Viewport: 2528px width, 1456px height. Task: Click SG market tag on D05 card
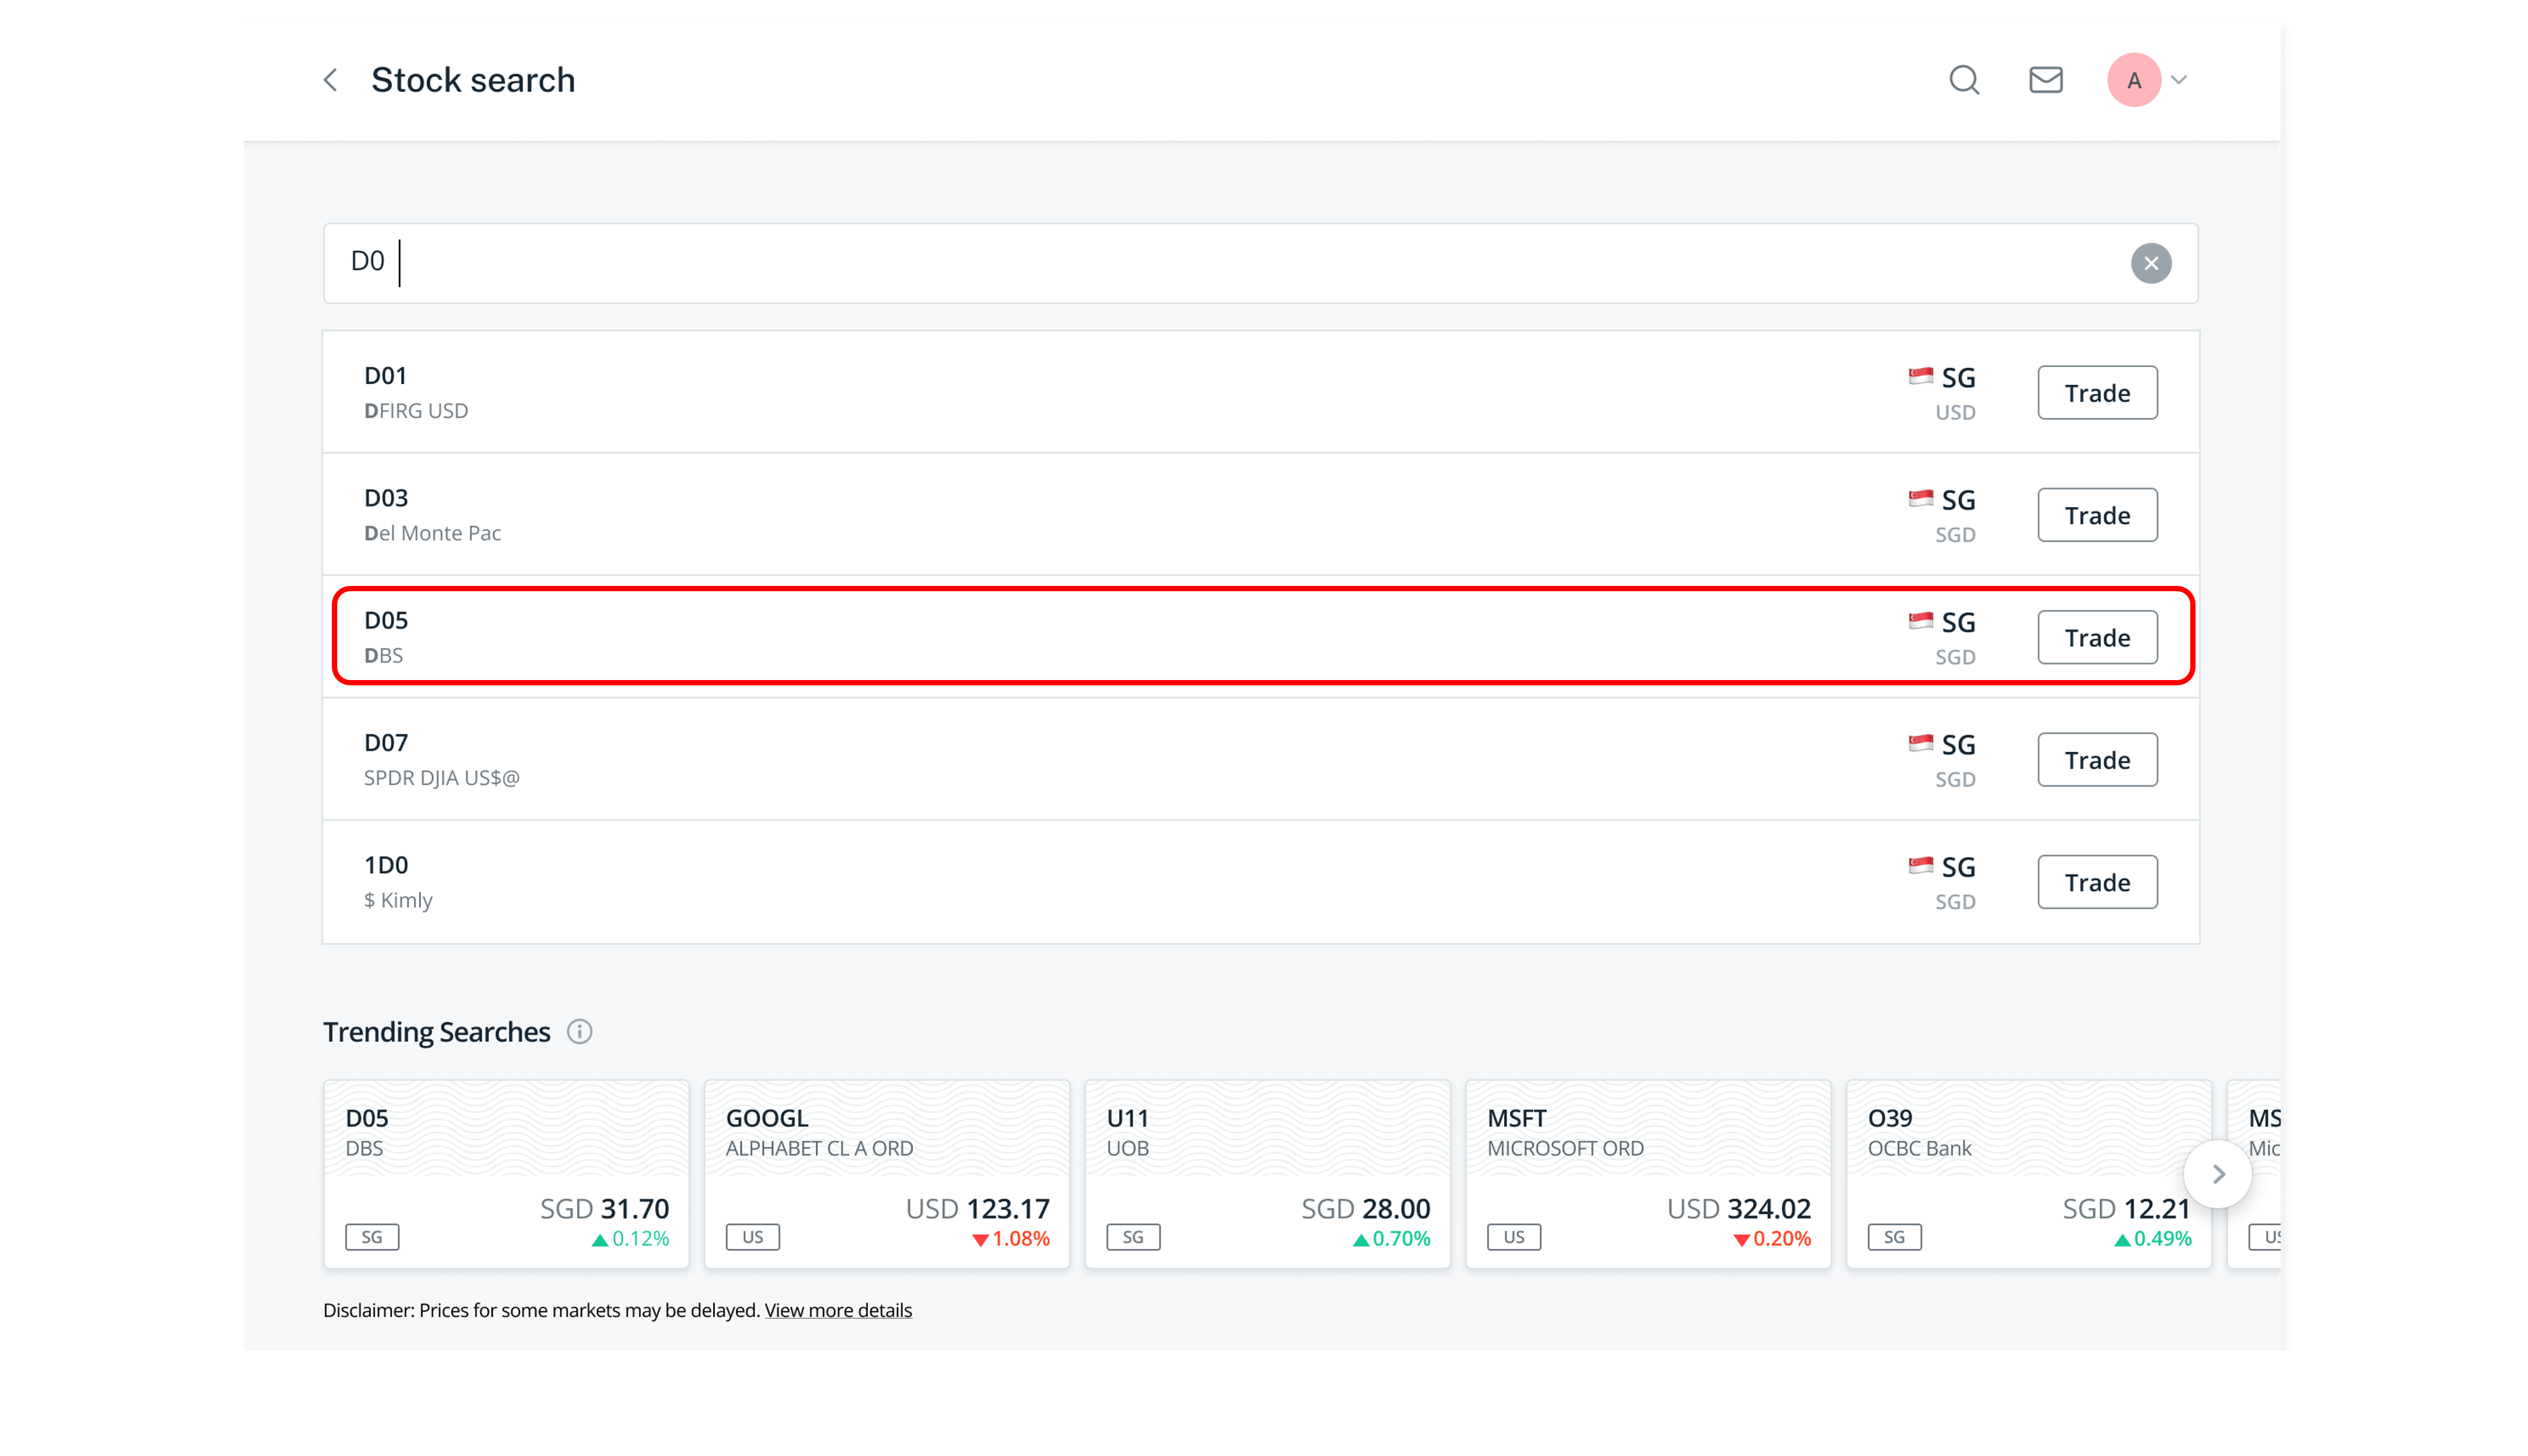[x=372, y=1237]
